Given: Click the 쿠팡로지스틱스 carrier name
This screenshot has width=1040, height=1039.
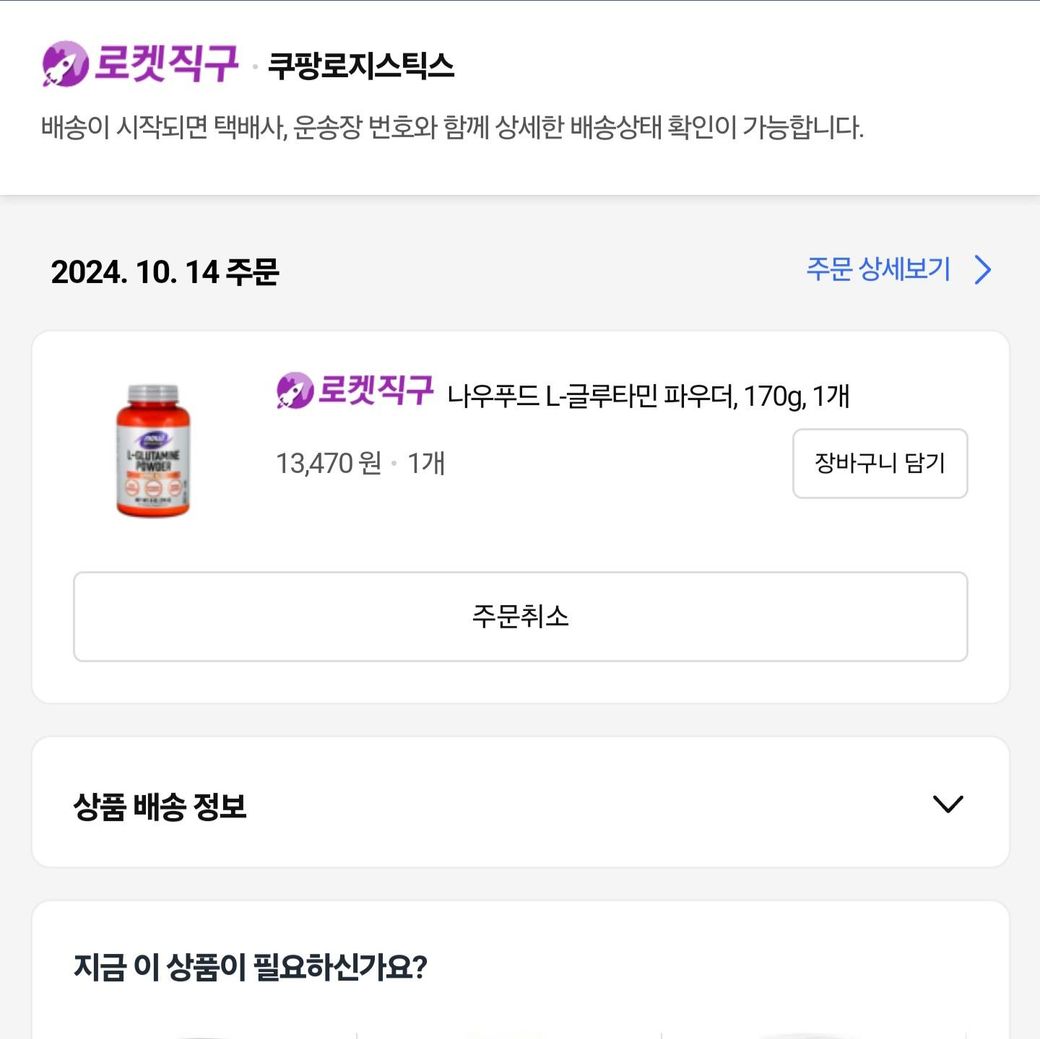Looking at the screenshot, I should pos(360,66).
